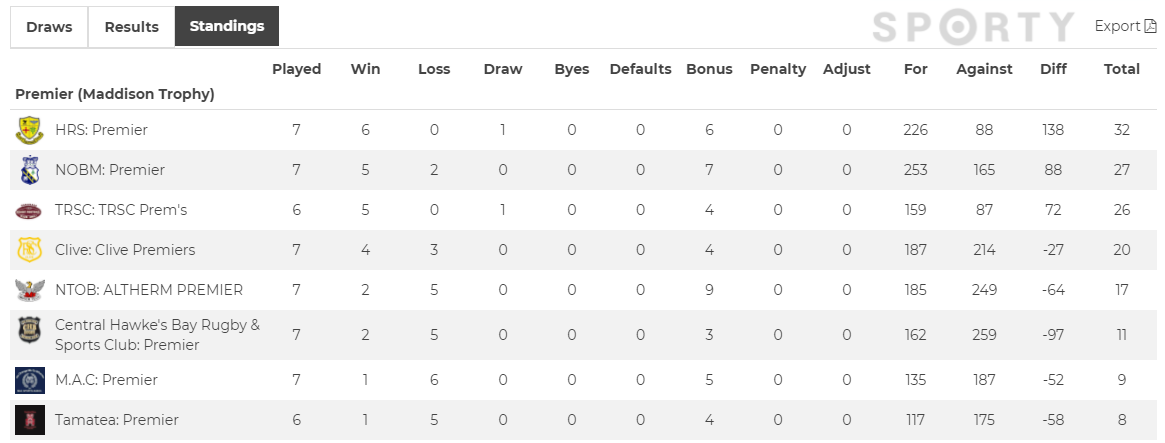1165x443 pixels.
Task: Click the Tamatea: Premier team name
Action: [116, 420]
